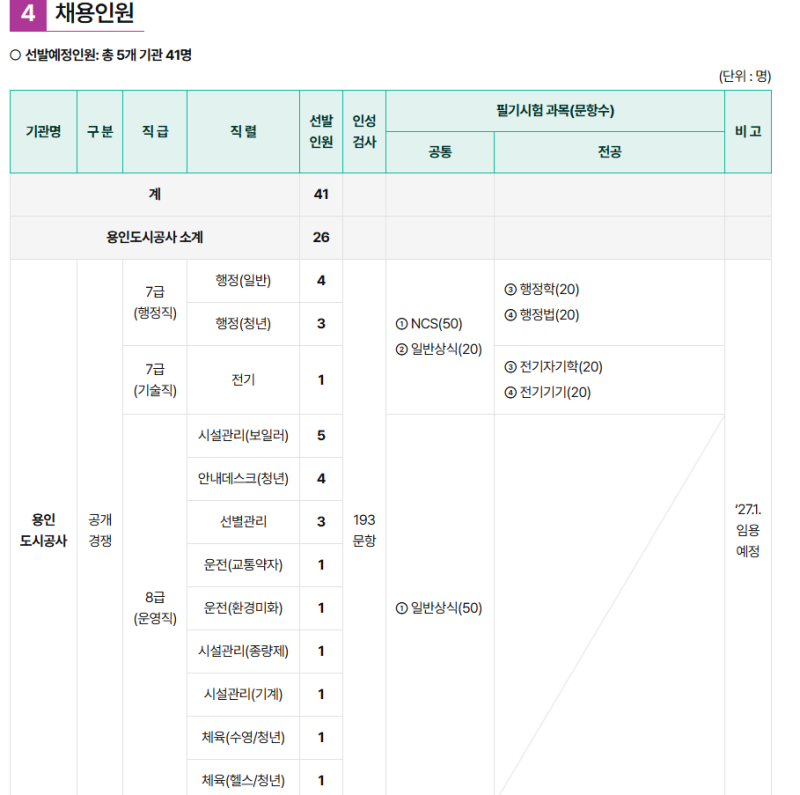
Task: Click the 8급 (운영직) grade cell
Action: click(x=155, y=608)
